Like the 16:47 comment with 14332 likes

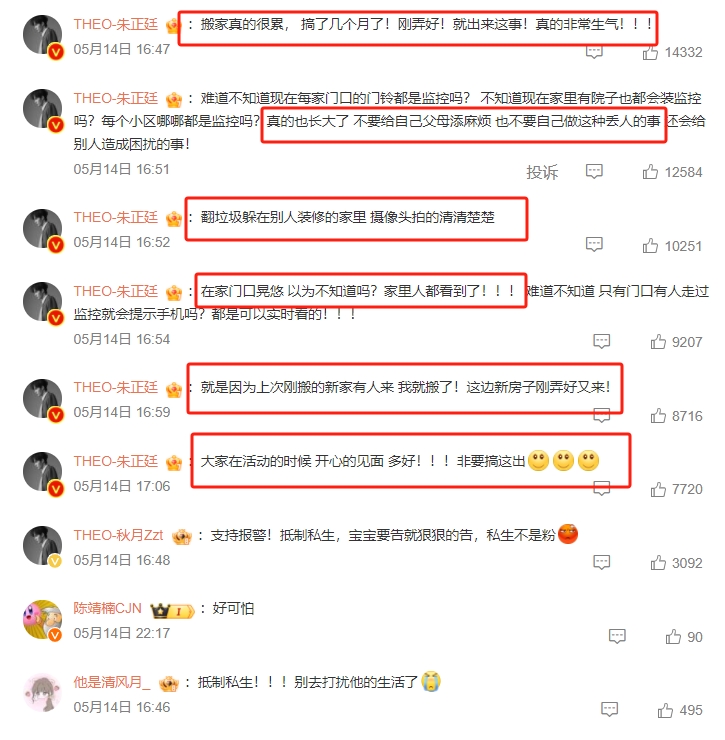point(650,52)
